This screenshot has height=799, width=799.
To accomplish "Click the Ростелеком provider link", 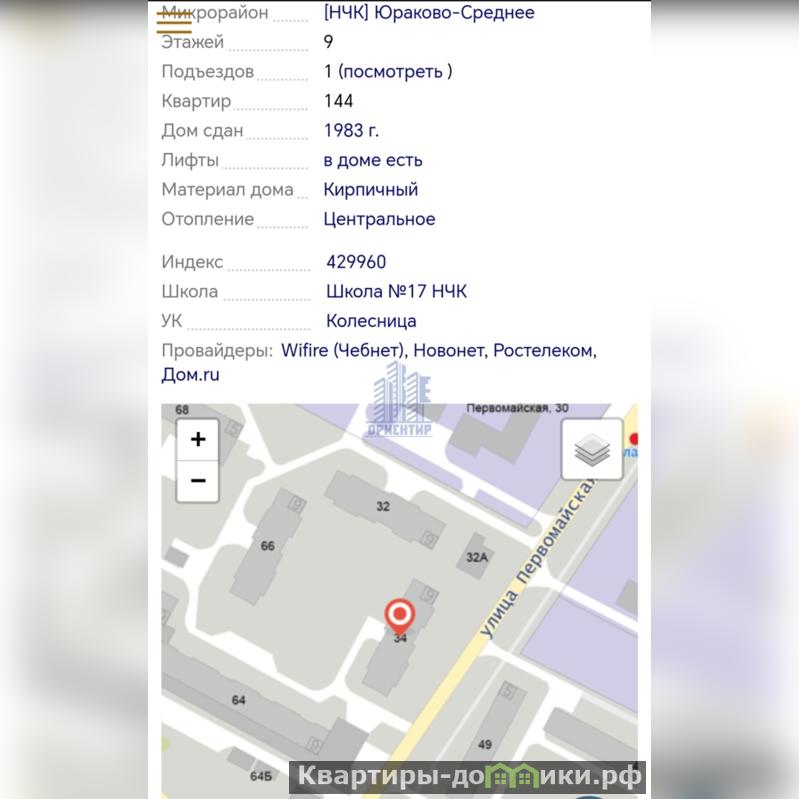I will [x=543, y=351].
